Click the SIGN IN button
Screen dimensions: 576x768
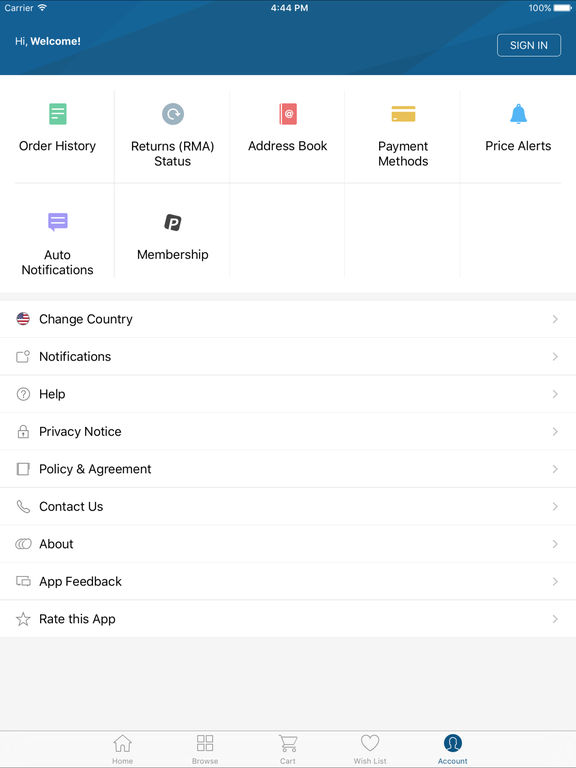click(x=528, y=45)
